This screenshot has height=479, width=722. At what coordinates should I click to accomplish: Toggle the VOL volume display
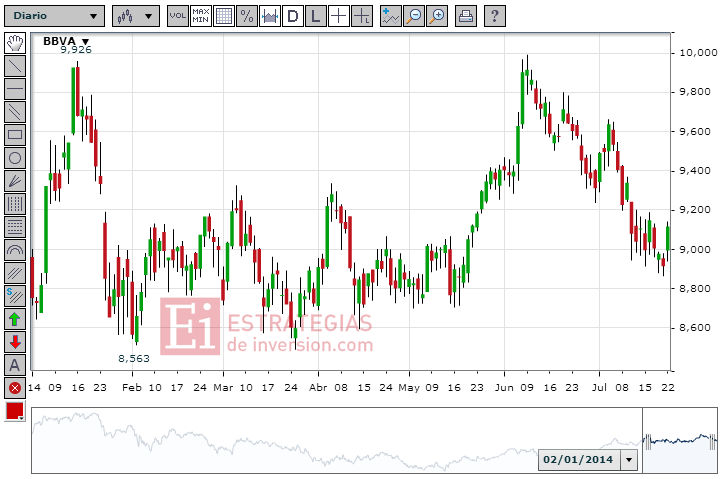point(177,16)
